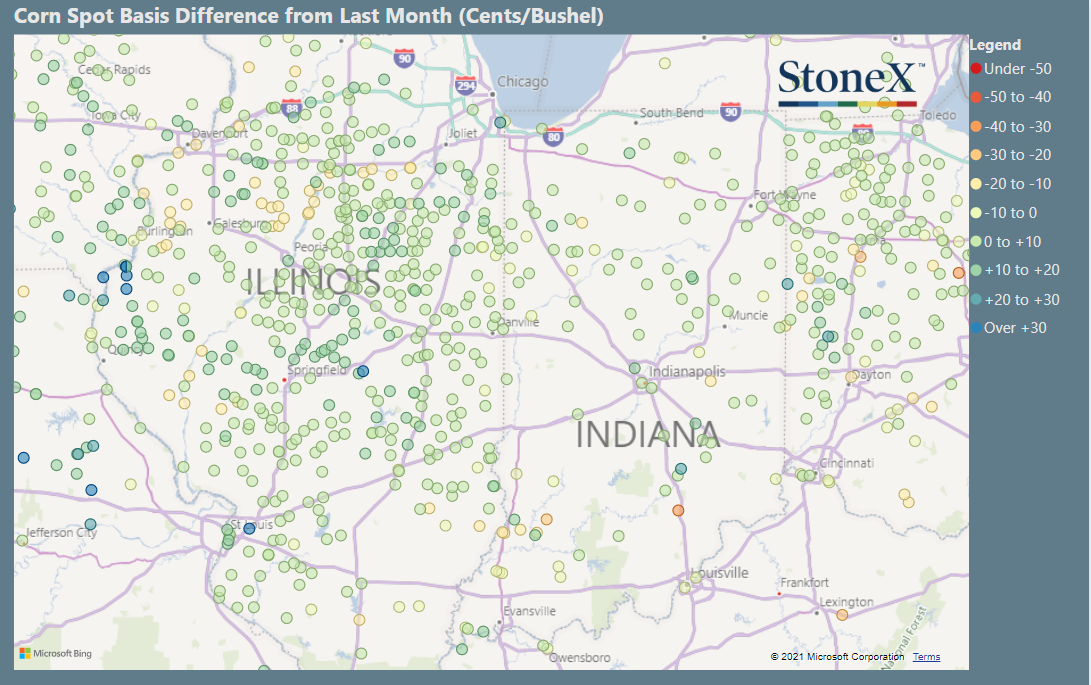Click the Microsoft Bing logo
Screen dimensions: 1091x685
click(56, 653)
